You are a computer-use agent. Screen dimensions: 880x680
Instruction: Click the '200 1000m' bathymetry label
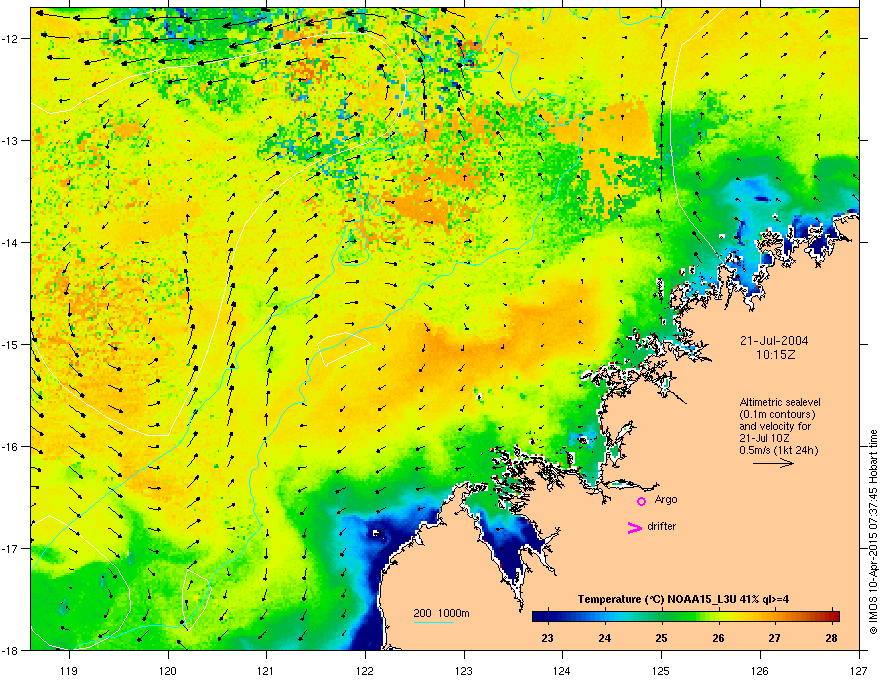(x=441, y=613)
